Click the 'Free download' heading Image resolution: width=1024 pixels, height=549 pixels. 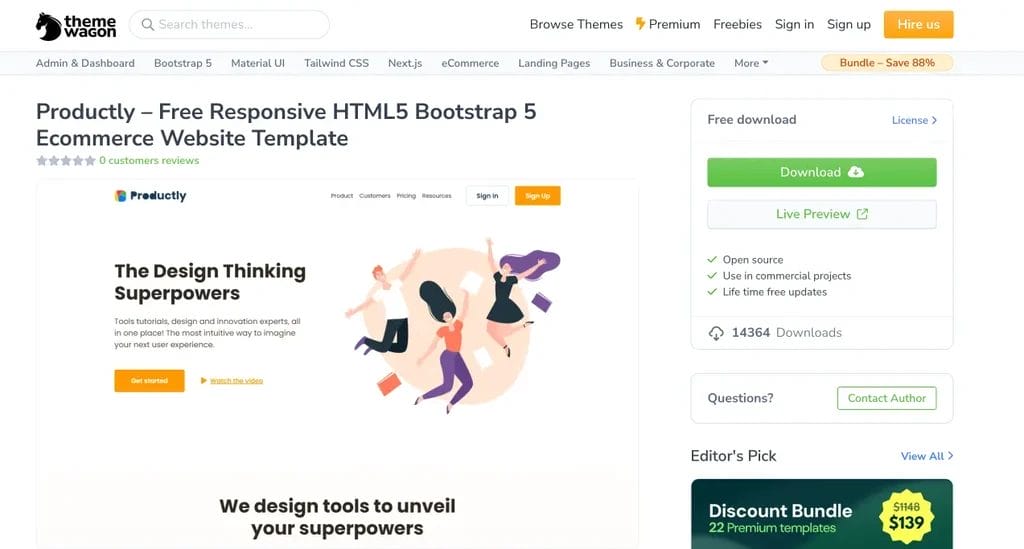point(752,119)
